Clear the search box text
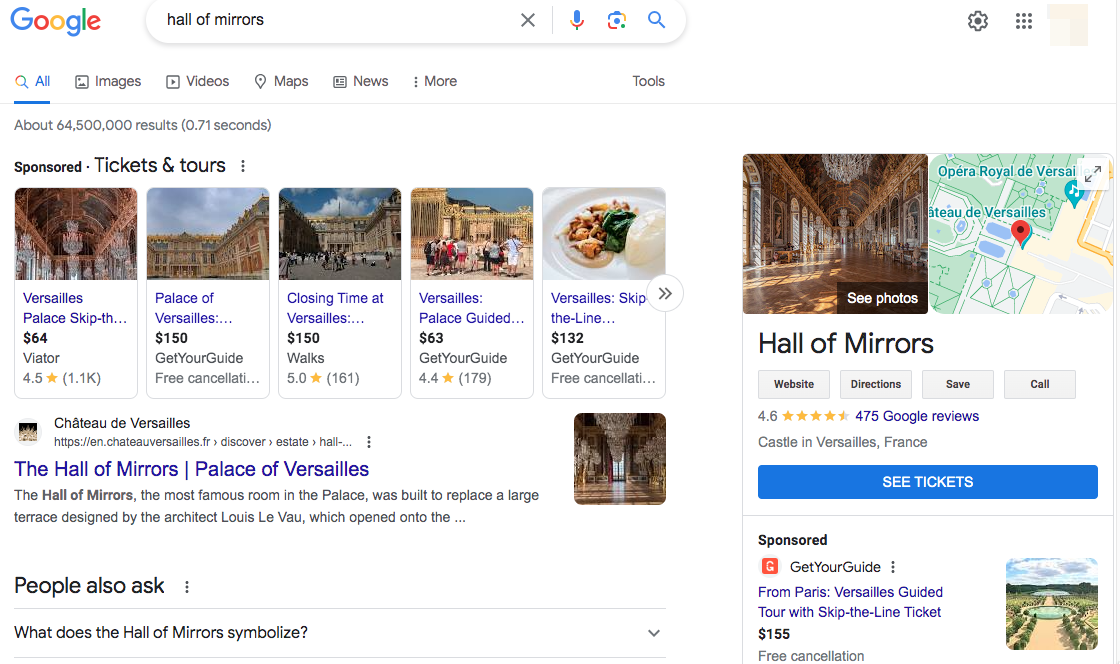Screen dimensions: 1120x664 (x=528, y=20)
